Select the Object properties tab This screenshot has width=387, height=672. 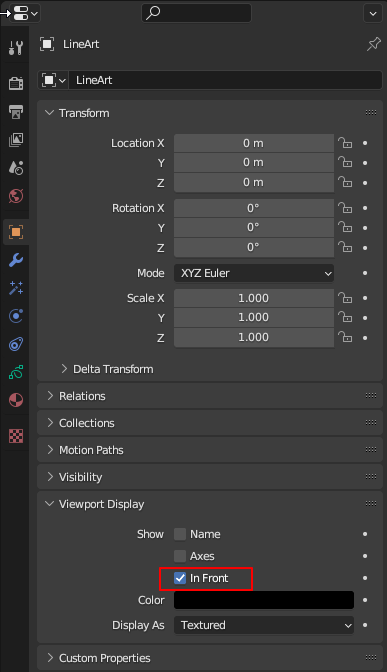[16, 232]
